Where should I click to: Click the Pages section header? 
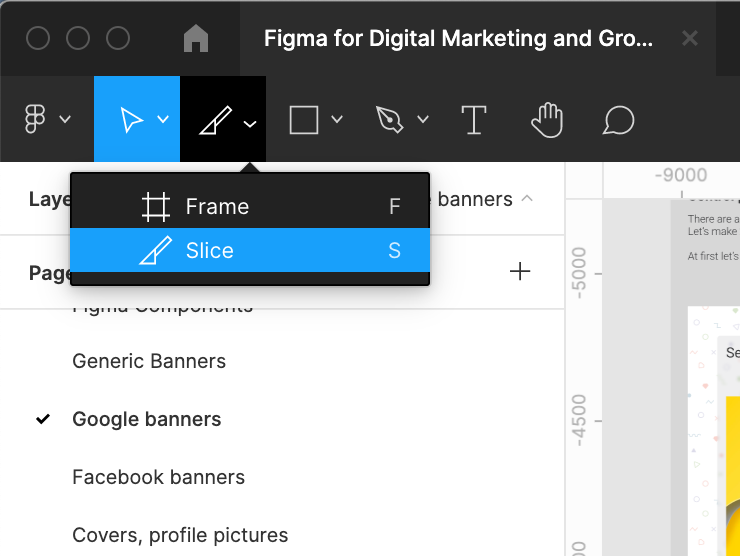[50, 273]
